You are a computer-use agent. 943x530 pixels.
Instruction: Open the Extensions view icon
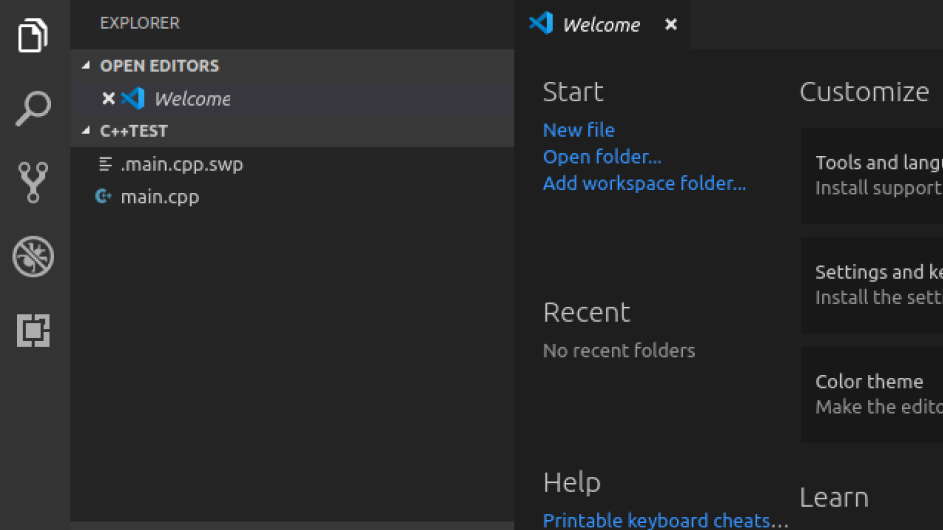33,330
